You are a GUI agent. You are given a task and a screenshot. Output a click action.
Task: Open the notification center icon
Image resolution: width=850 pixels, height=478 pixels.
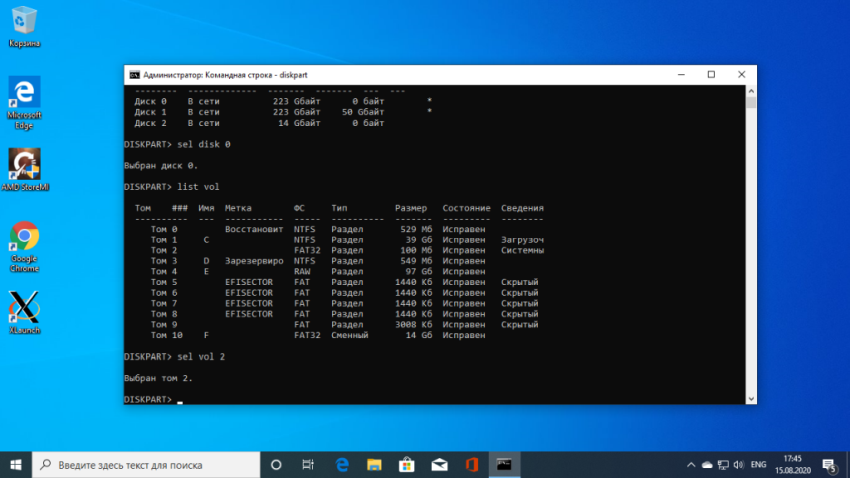(828, 465)
